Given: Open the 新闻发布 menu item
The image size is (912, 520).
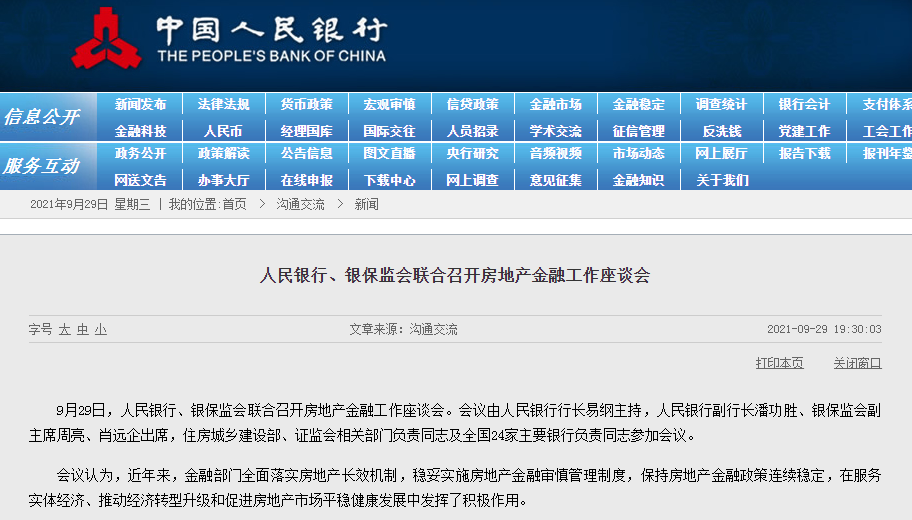Looking at the screenshot, I should [x=141, y=105].
